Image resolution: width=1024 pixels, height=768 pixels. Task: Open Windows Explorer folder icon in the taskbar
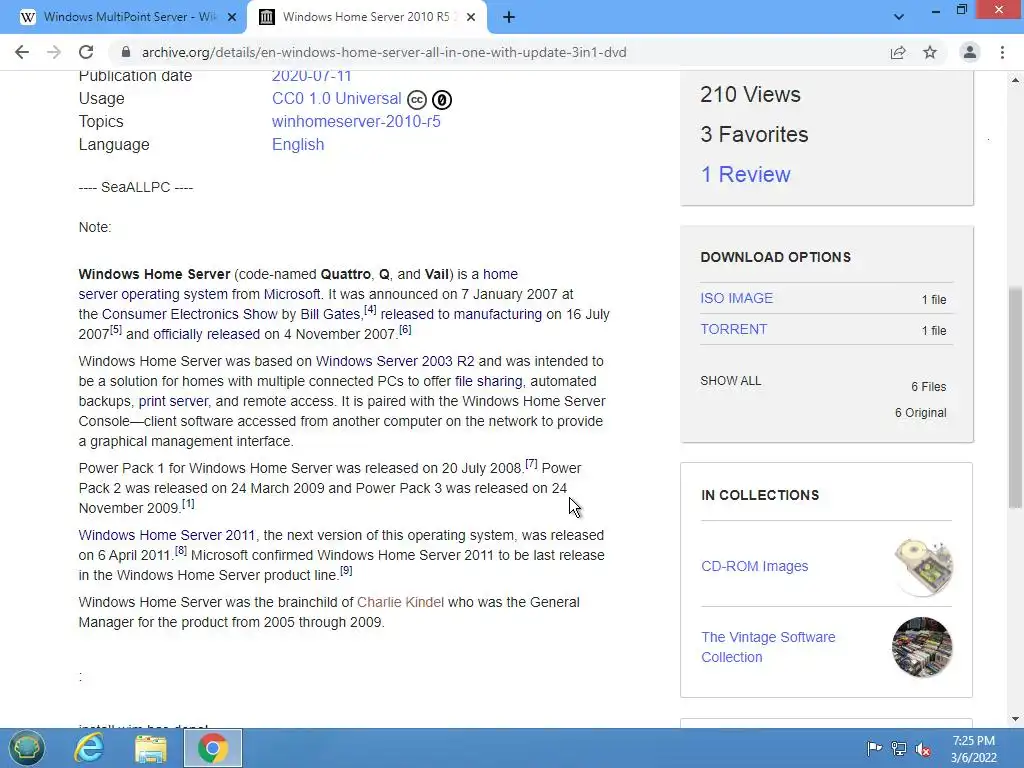tap(151, 748)
